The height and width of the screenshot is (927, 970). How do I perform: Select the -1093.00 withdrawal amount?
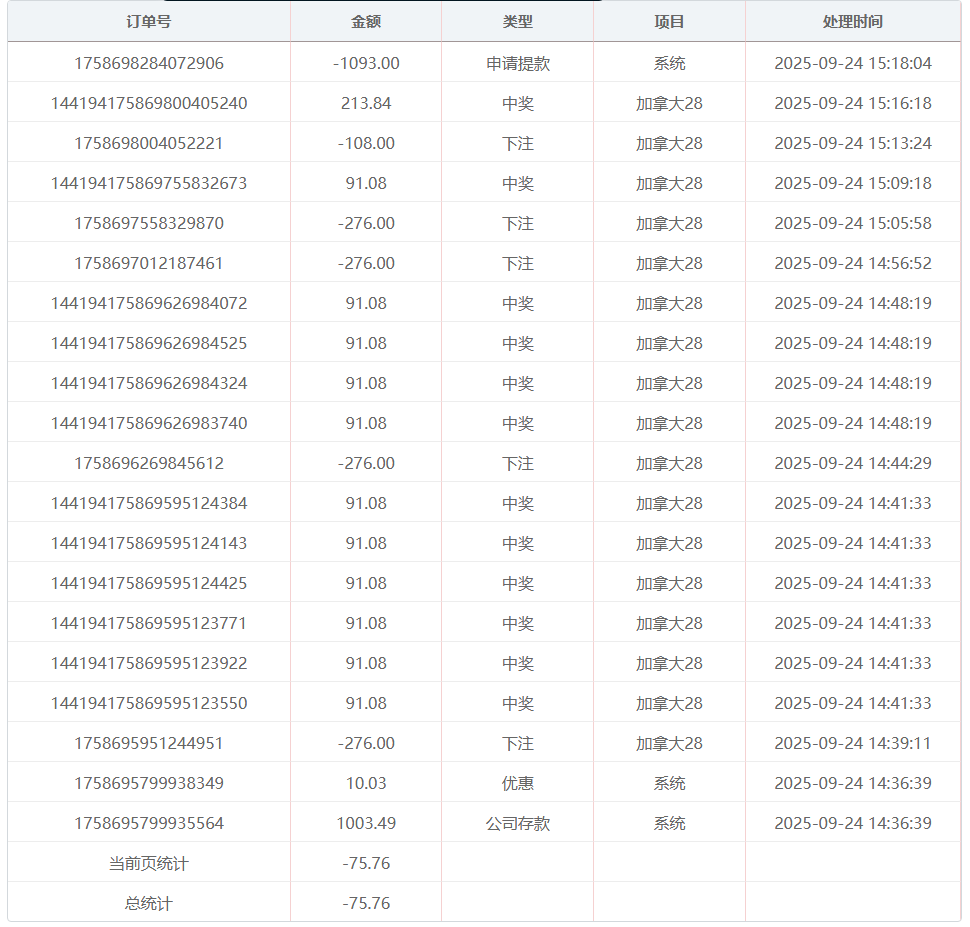coord(365,61)
